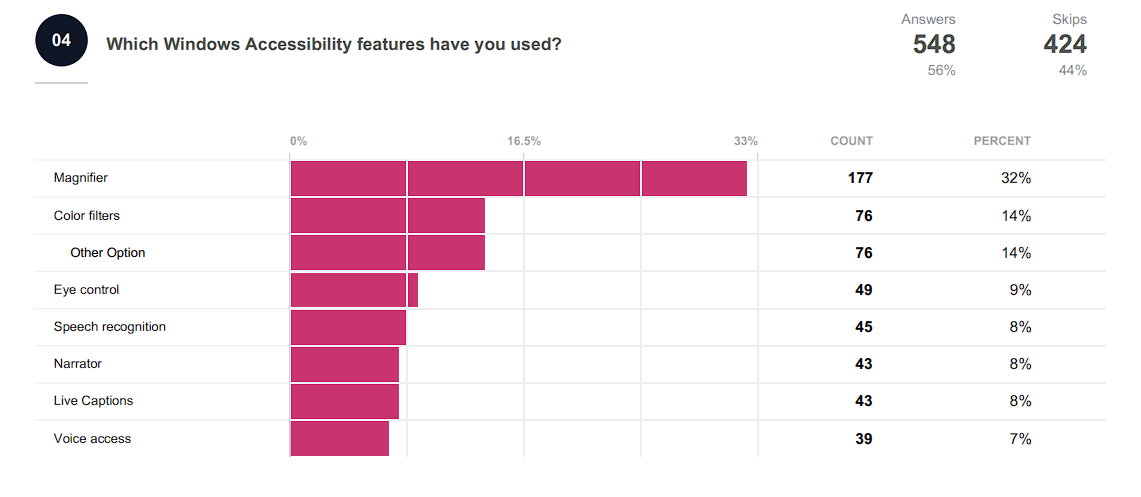Click the Voice access 7% value
Viewport: 1141px width, 497px height.
click(x=1020, y=438)
